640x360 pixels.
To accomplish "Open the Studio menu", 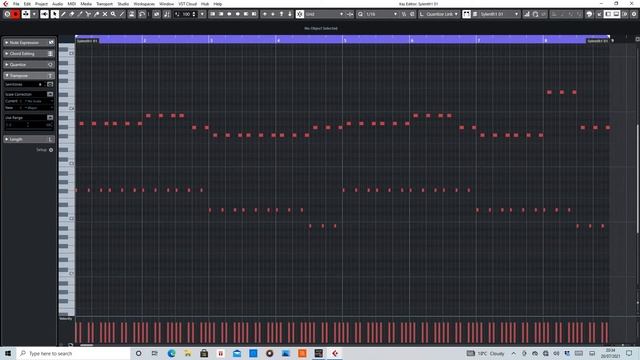I will [123, 4].
